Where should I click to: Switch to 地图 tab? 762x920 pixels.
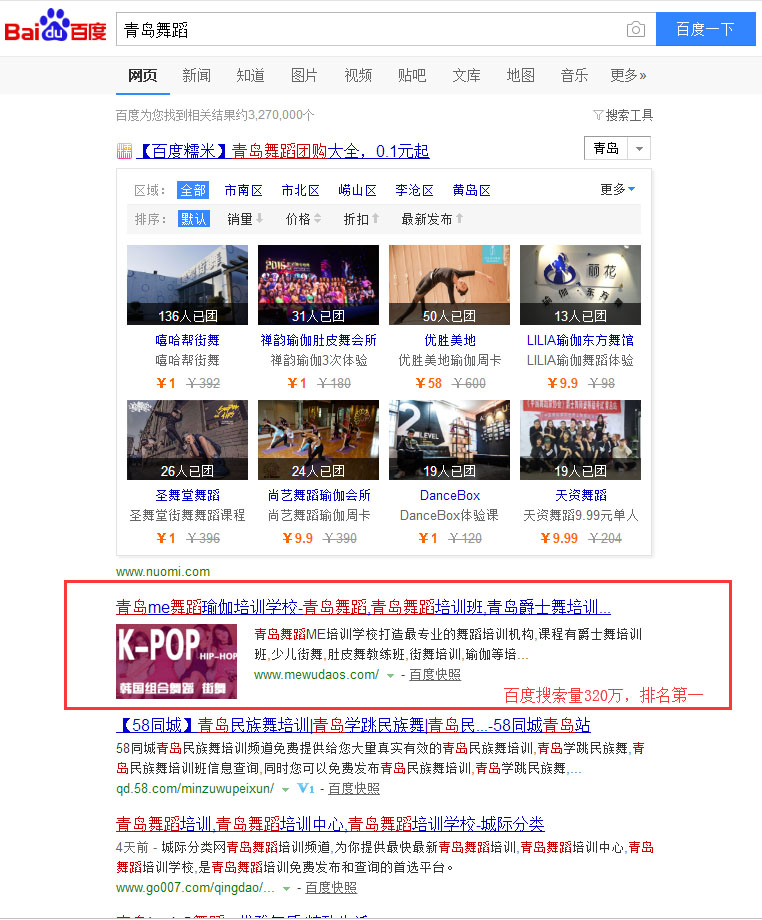tap(520, 75)
